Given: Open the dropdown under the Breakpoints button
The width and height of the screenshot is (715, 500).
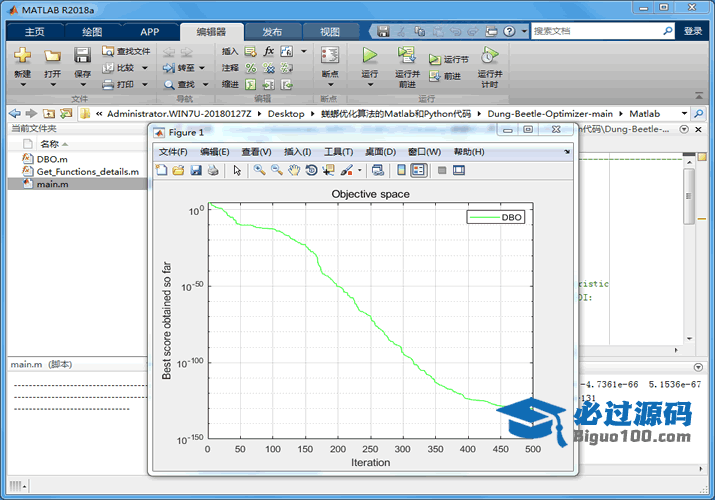Looking at the screenshot, I should pyautogui.click(x=330, y=85).
